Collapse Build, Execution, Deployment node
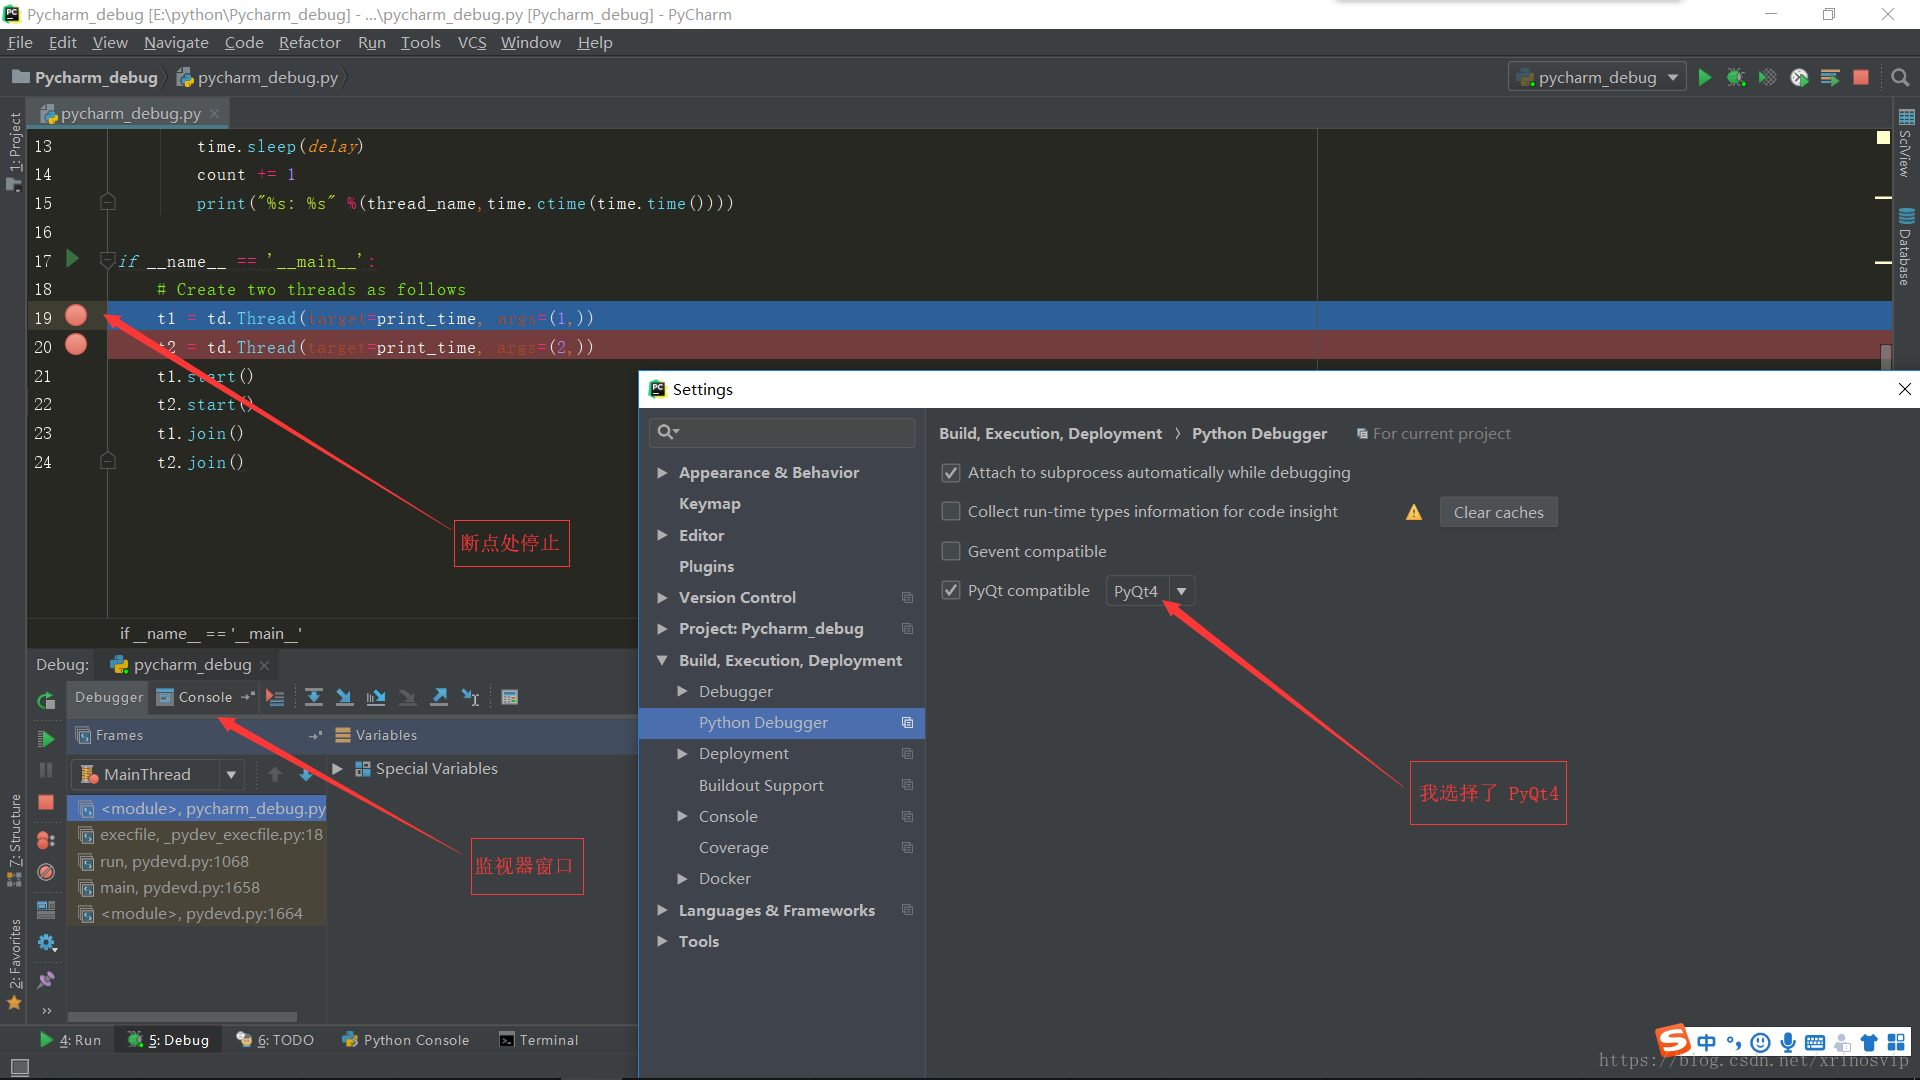 point(662,661)
